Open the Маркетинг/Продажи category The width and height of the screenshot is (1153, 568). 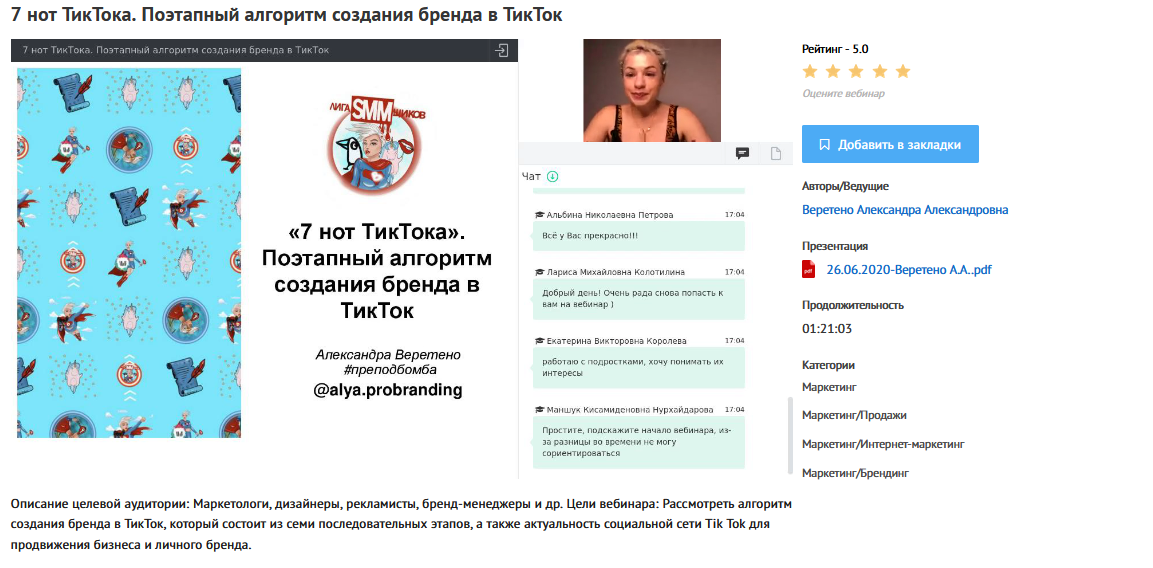854,415
